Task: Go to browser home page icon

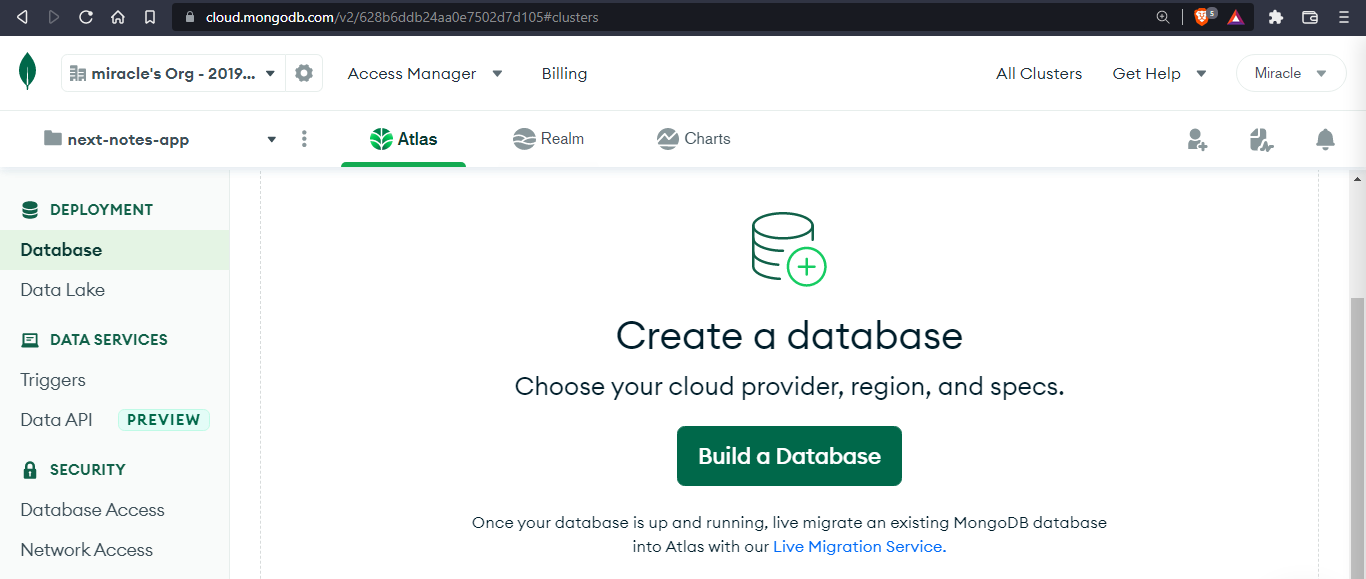Action: (118, 17)
